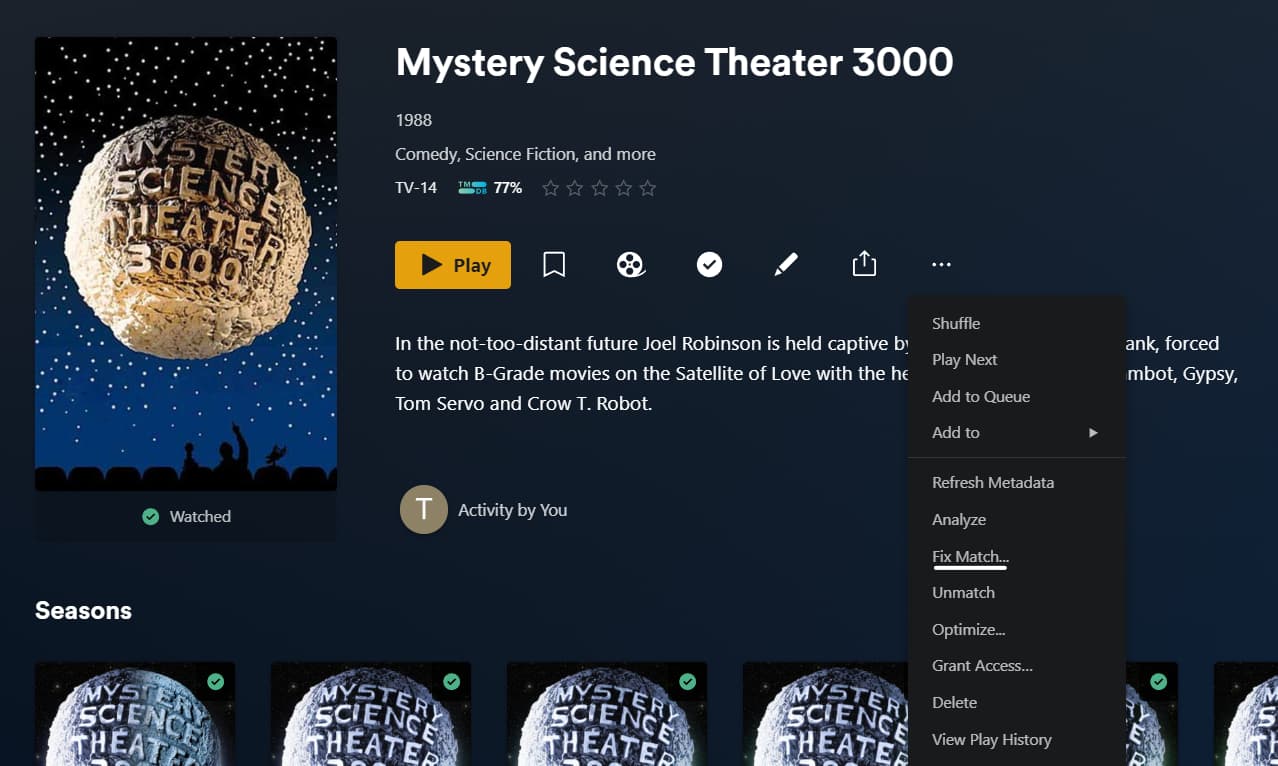Click the Seasons section heading
The width and height of the screenshot is (1278, 766).
[x=83, y=610]
